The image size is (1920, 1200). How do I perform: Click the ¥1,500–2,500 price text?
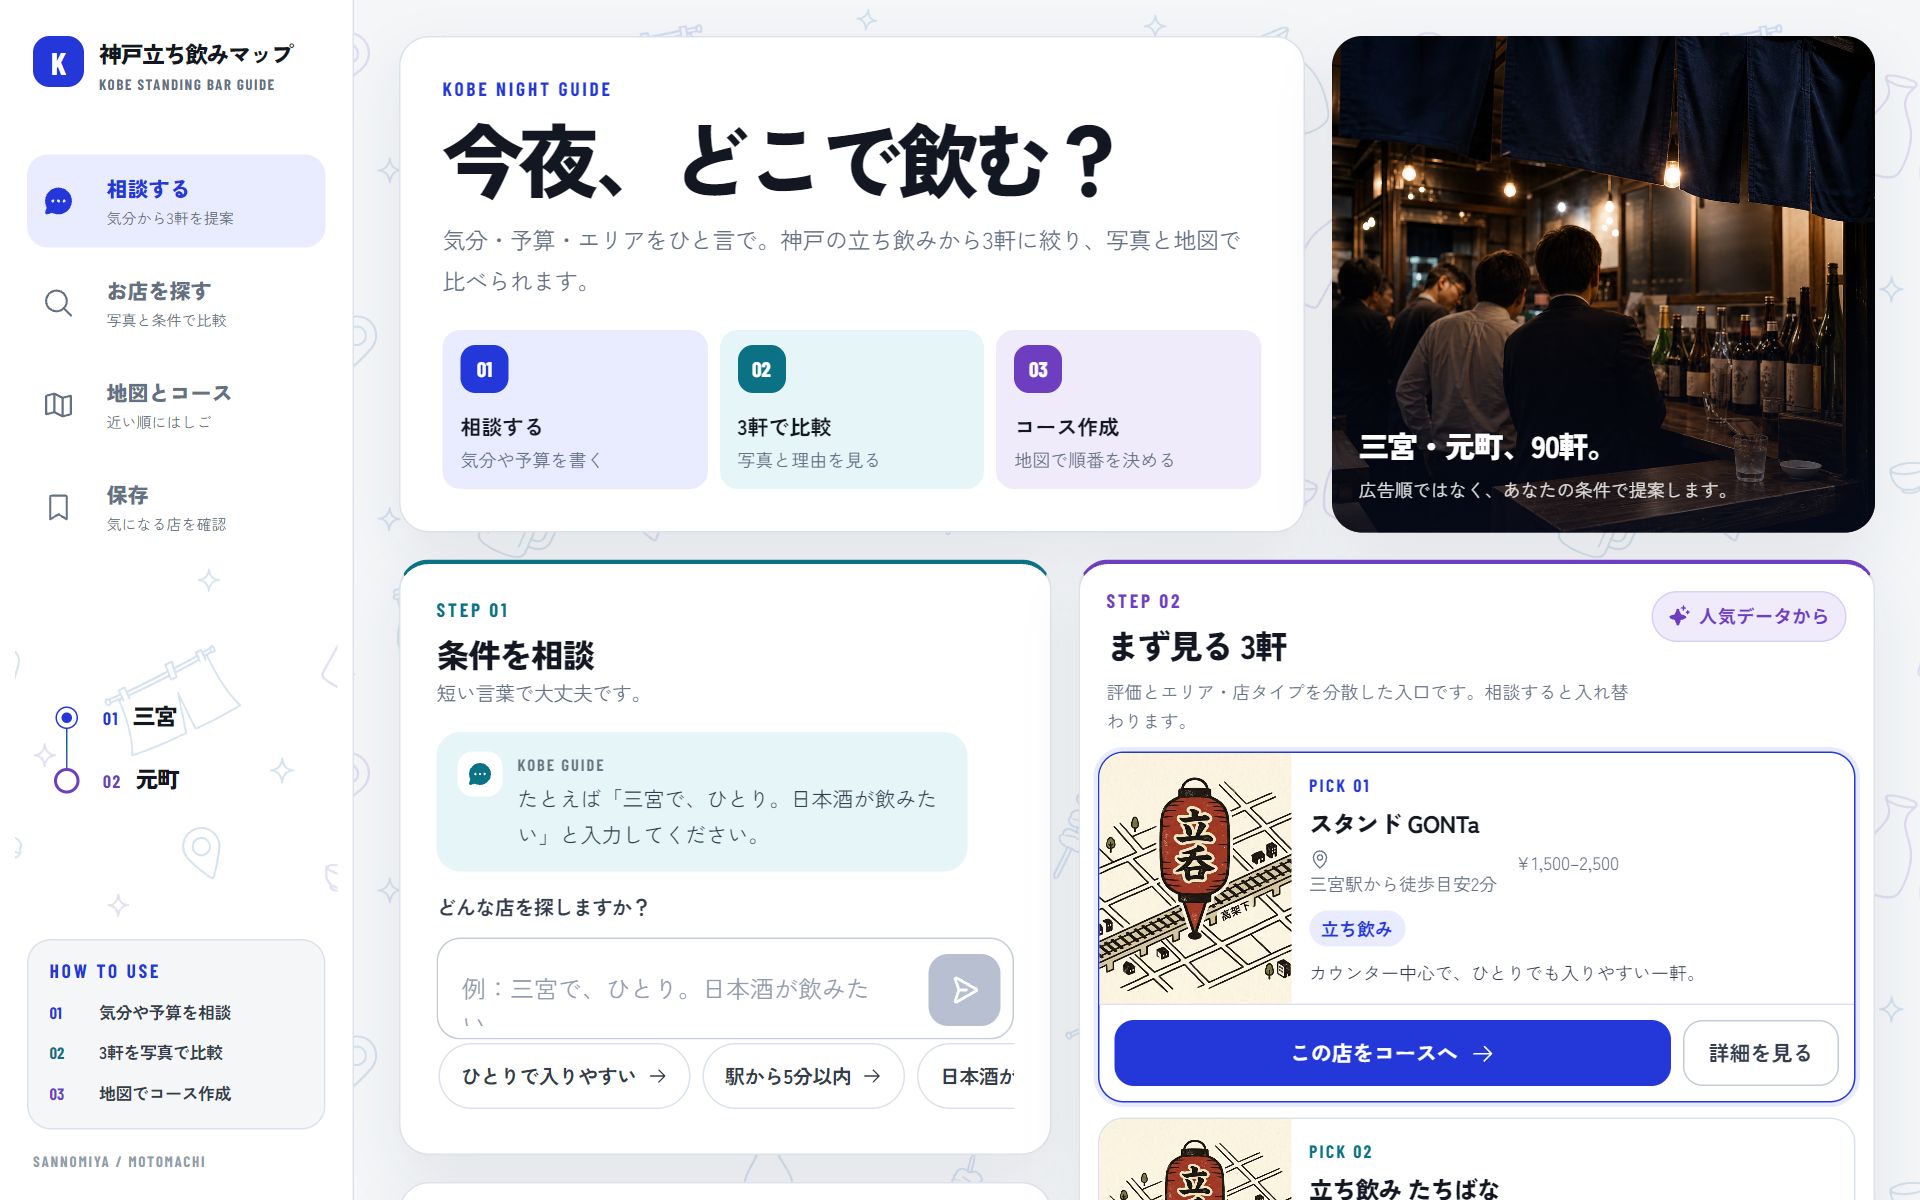1568,864
